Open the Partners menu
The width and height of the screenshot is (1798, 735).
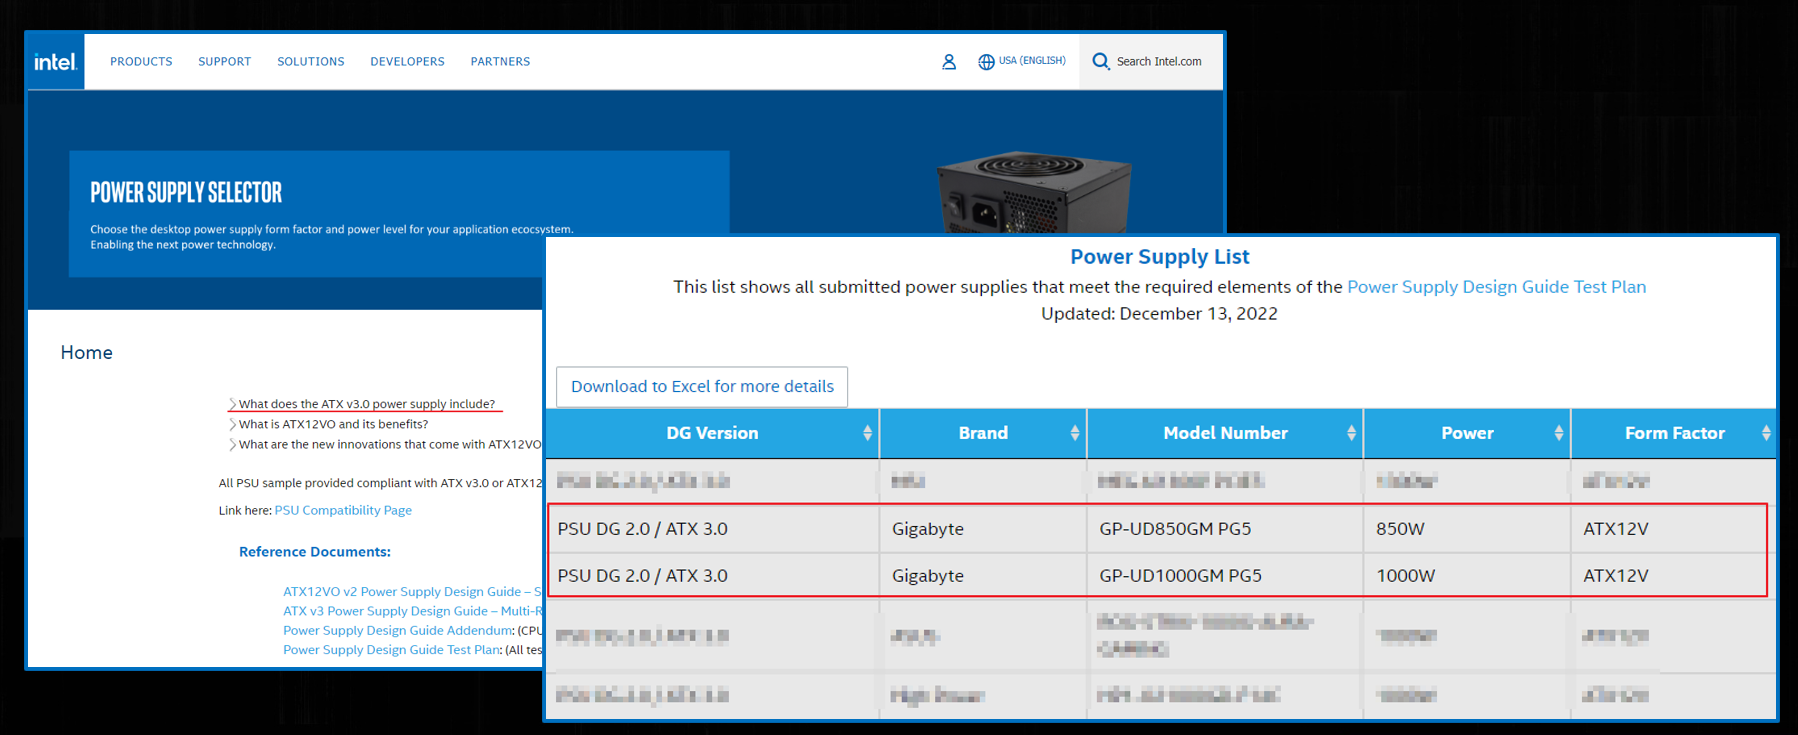(500, 62)
